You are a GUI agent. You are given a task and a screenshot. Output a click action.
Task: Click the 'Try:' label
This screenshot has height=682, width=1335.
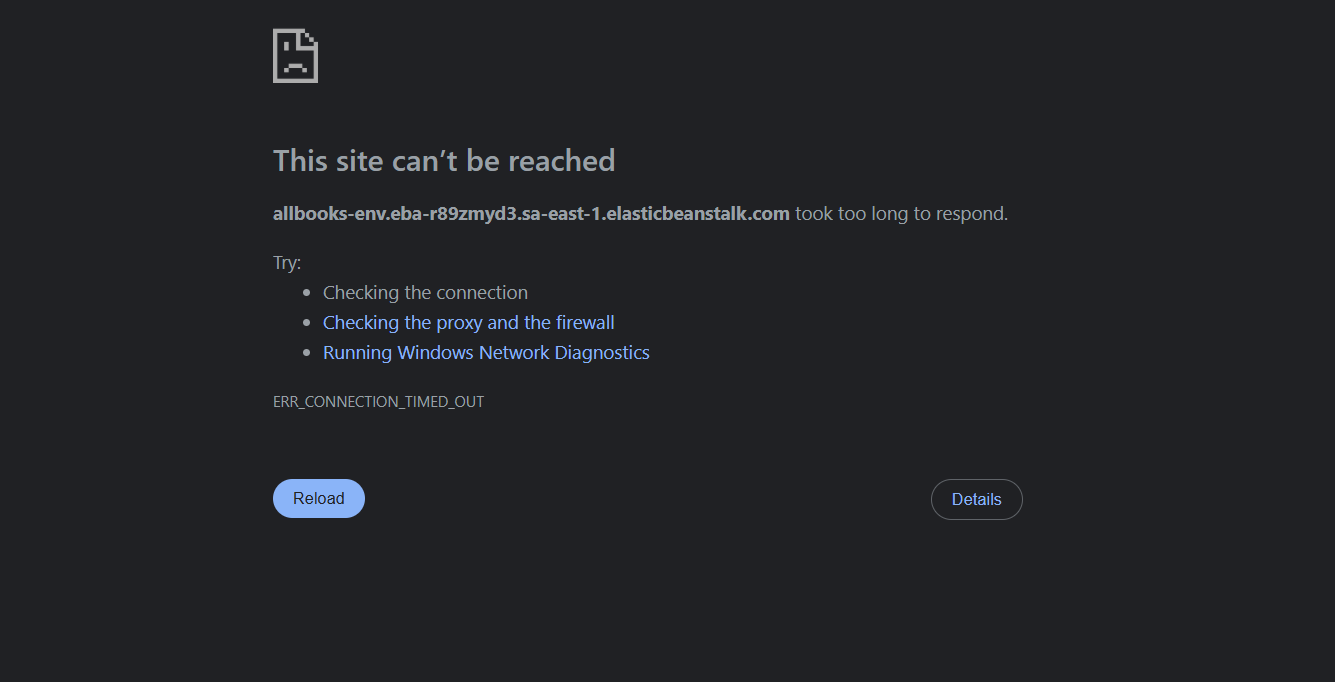pos(287,263)
